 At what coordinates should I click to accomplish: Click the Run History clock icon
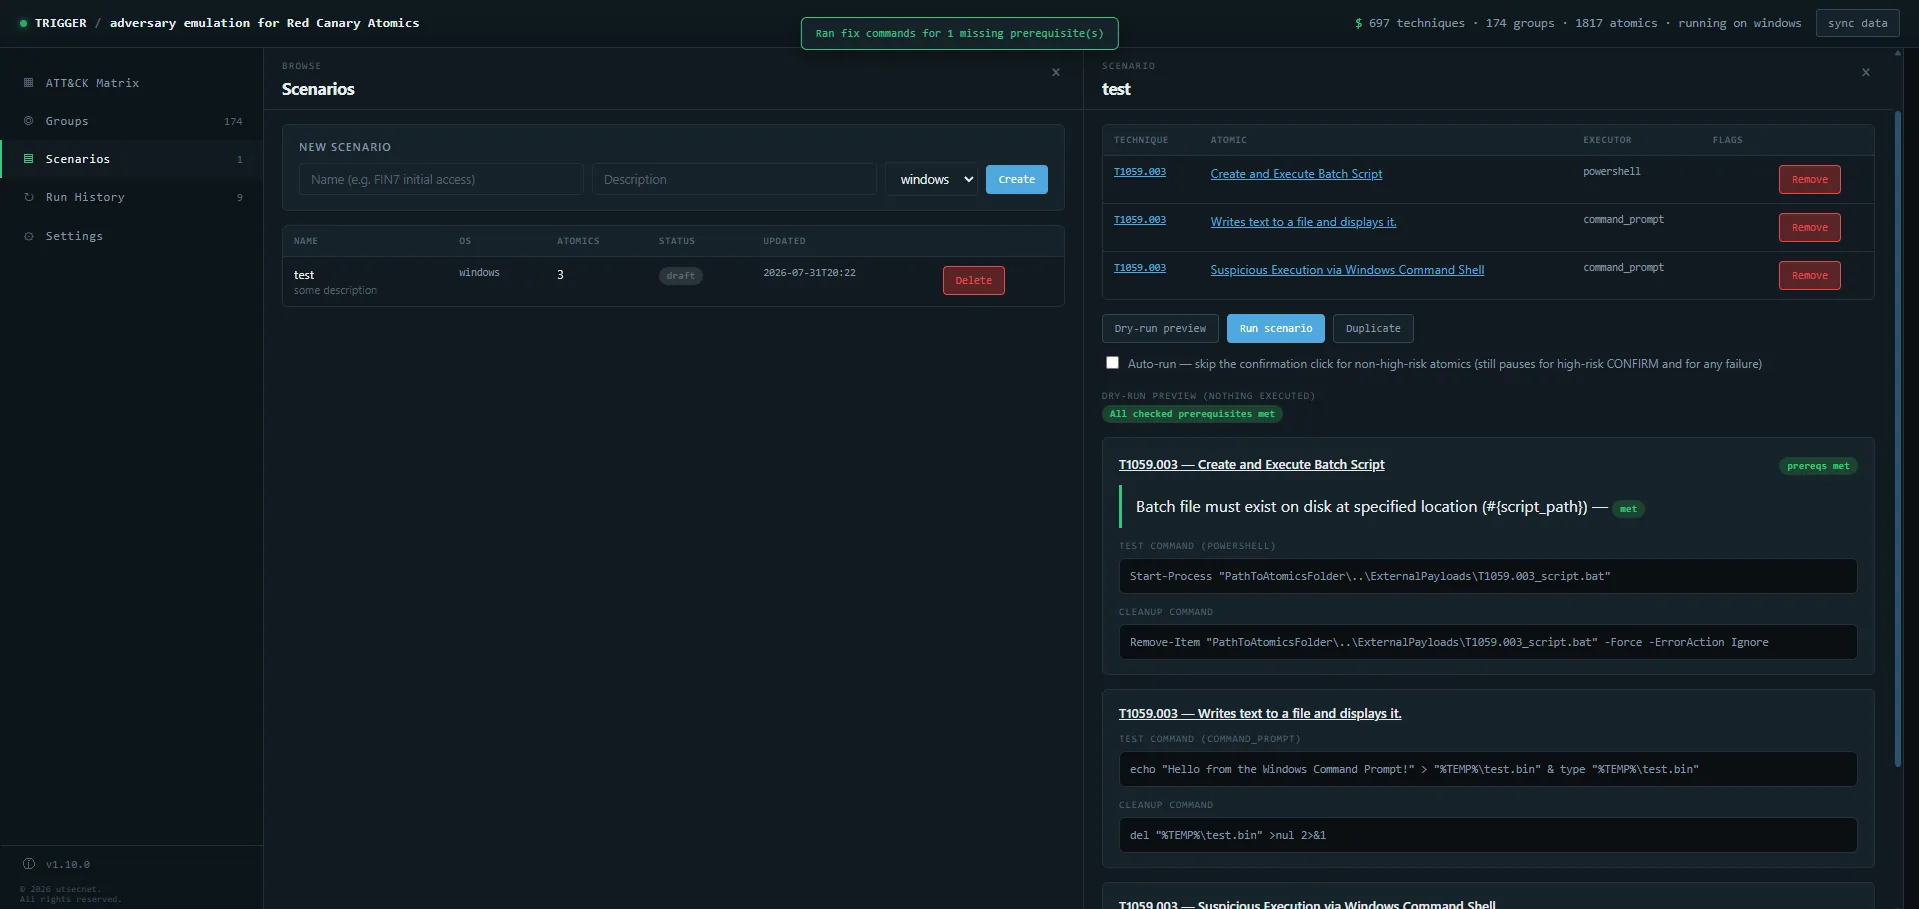(28, 197)
